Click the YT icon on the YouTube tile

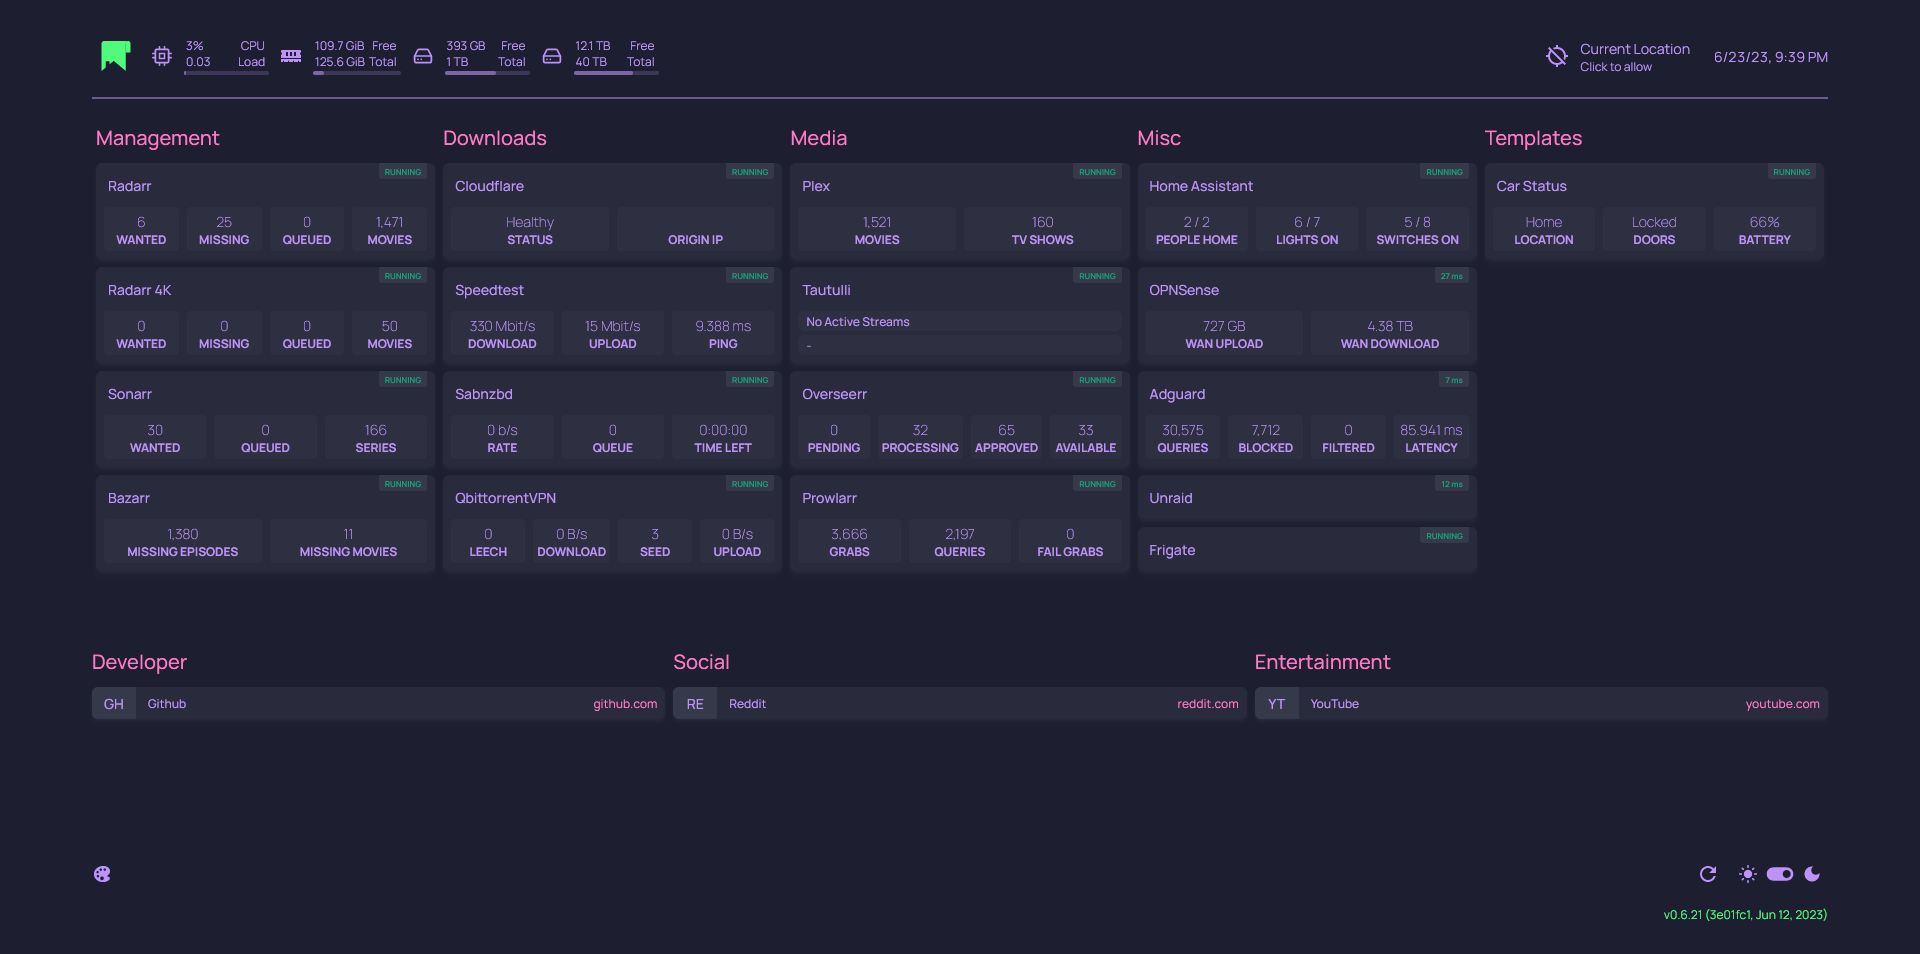(1277, 703)
